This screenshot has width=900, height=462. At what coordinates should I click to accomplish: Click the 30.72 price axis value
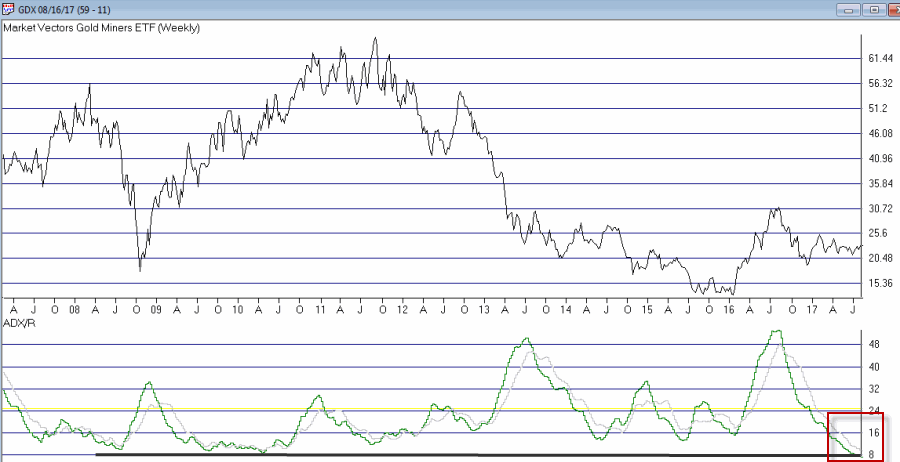881,209
